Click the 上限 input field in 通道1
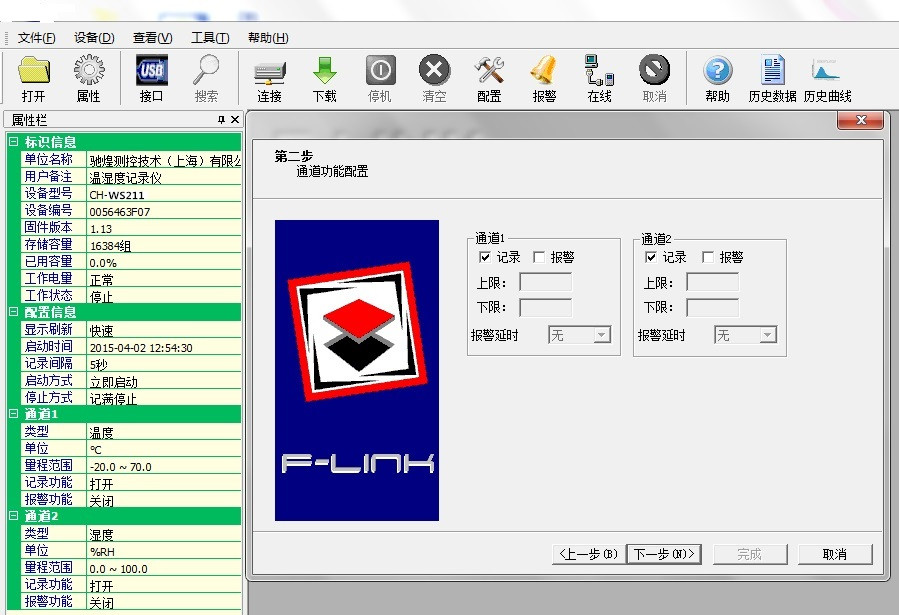This screenshot has height=615, width=899. pyautogui.click(x=545, y=282)
